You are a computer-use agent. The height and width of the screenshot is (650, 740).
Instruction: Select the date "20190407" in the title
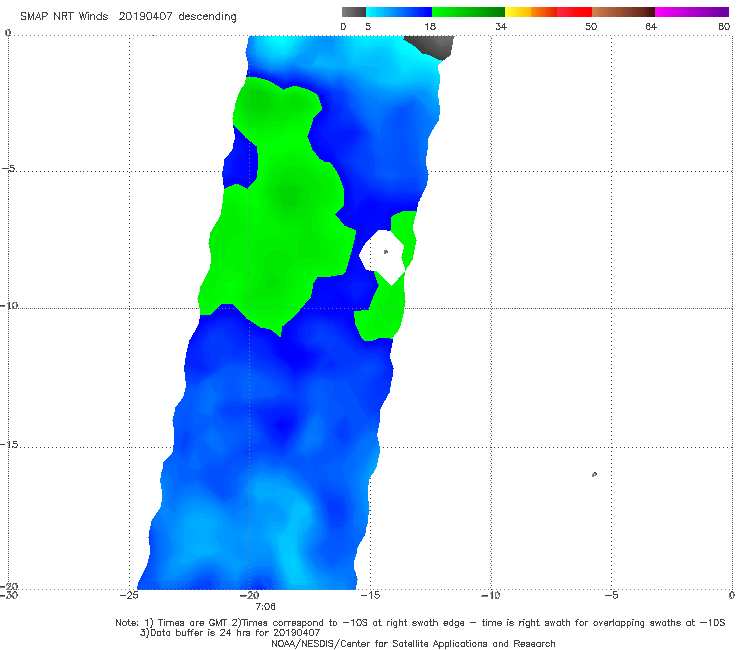point(145,17)
